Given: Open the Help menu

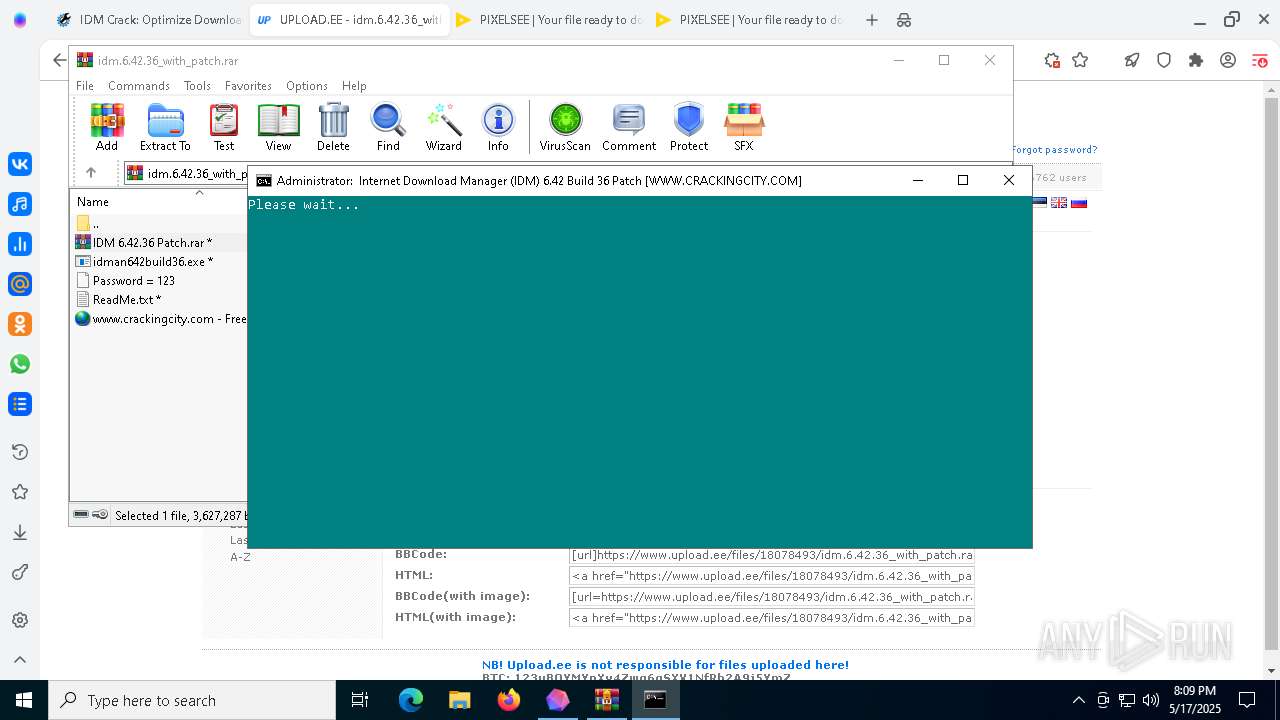Looking at the screenshot, I should (x=354, y=86).
